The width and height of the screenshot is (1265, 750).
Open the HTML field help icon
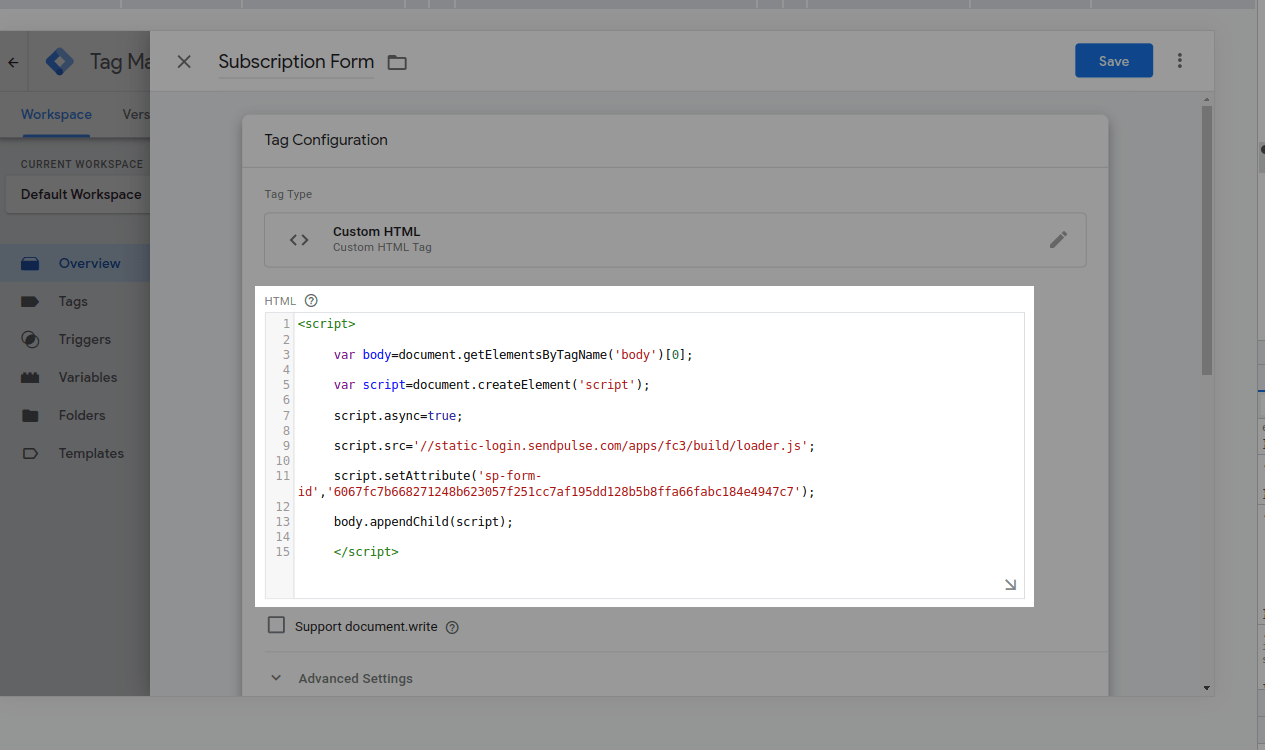click(x=311, y=301)
